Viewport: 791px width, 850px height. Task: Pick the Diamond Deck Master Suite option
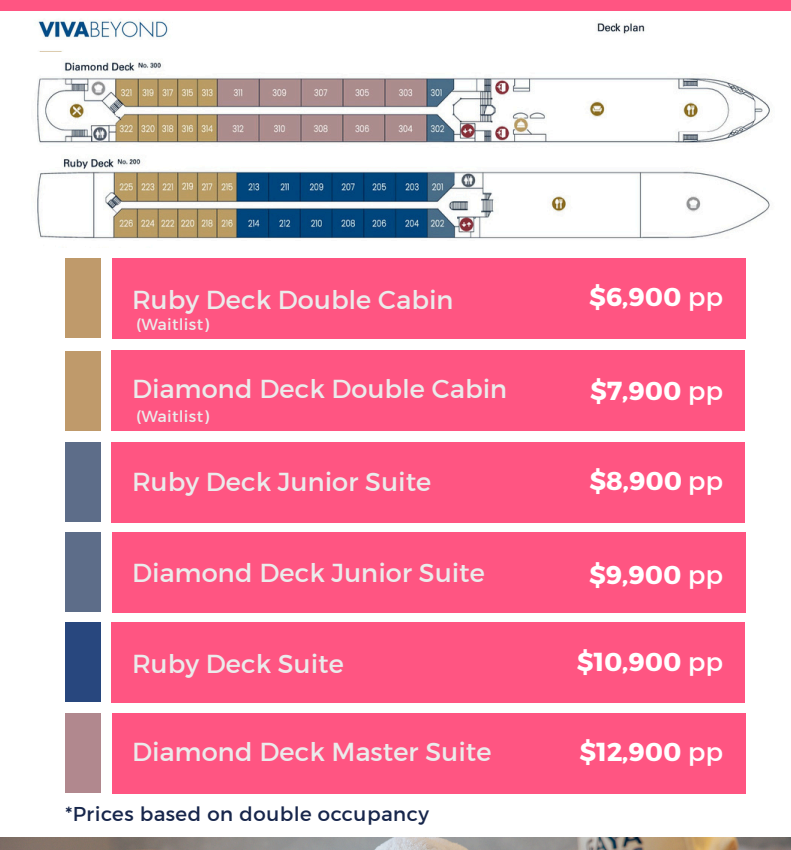pos(428,753)
